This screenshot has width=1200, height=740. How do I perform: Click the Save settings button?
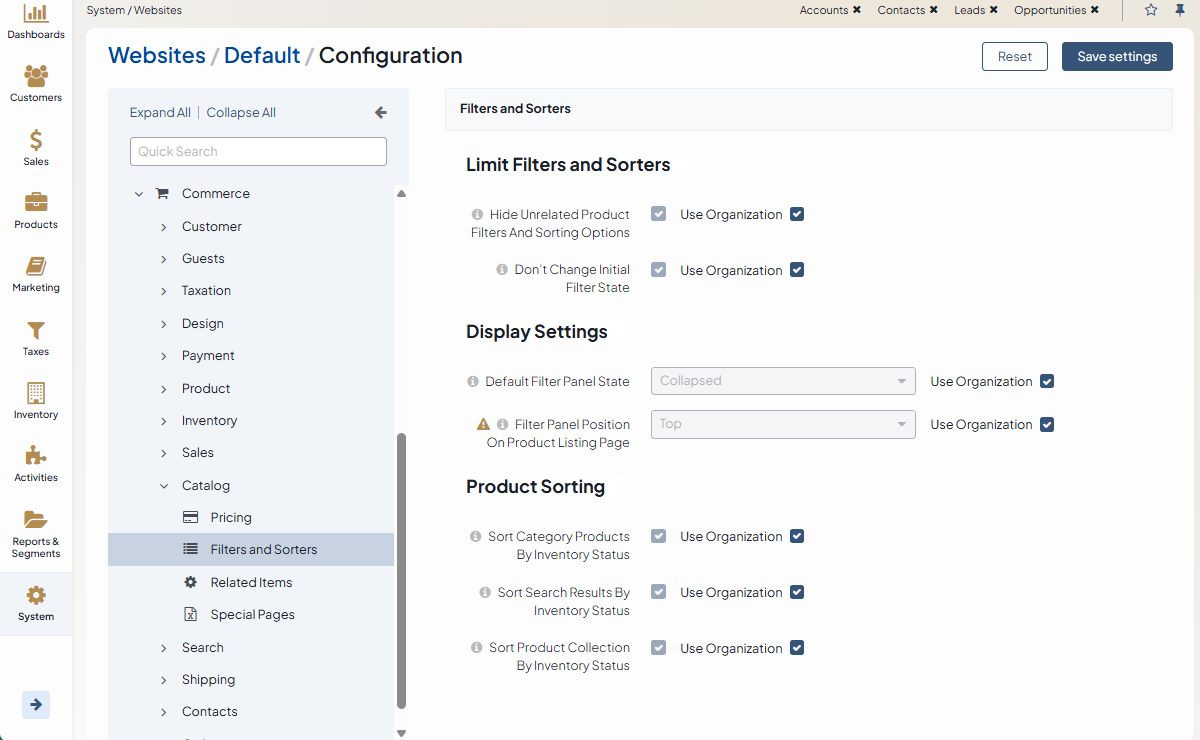pos(1117,56)
